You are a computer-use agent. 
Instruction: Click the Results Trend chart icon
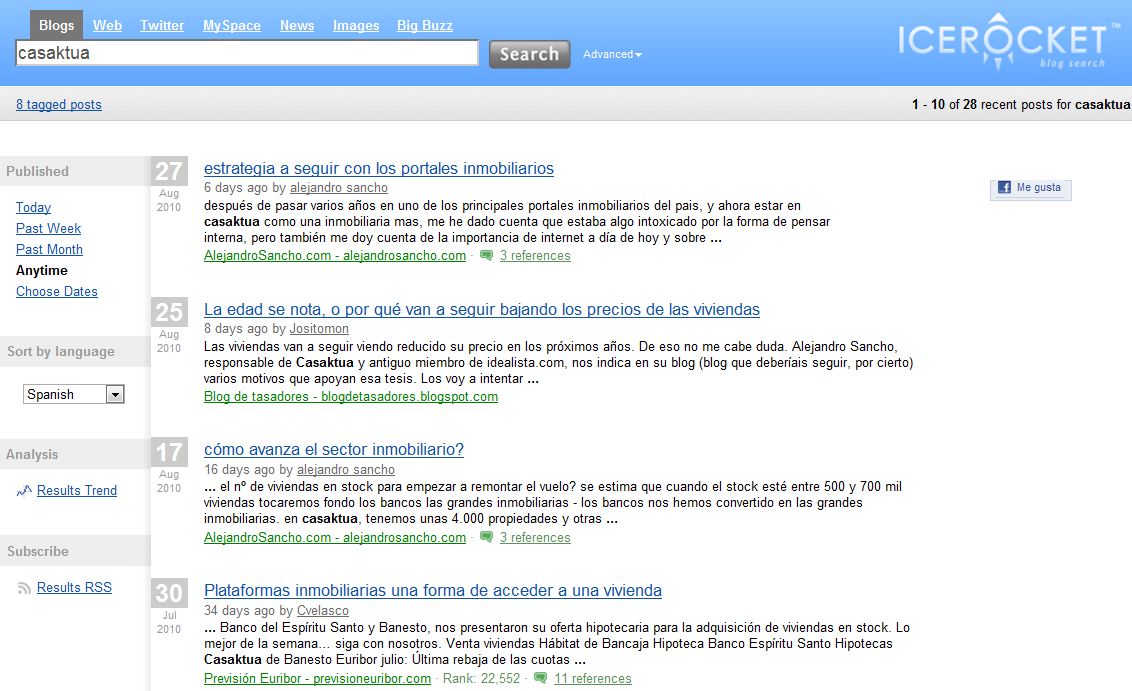click(24, 491)
